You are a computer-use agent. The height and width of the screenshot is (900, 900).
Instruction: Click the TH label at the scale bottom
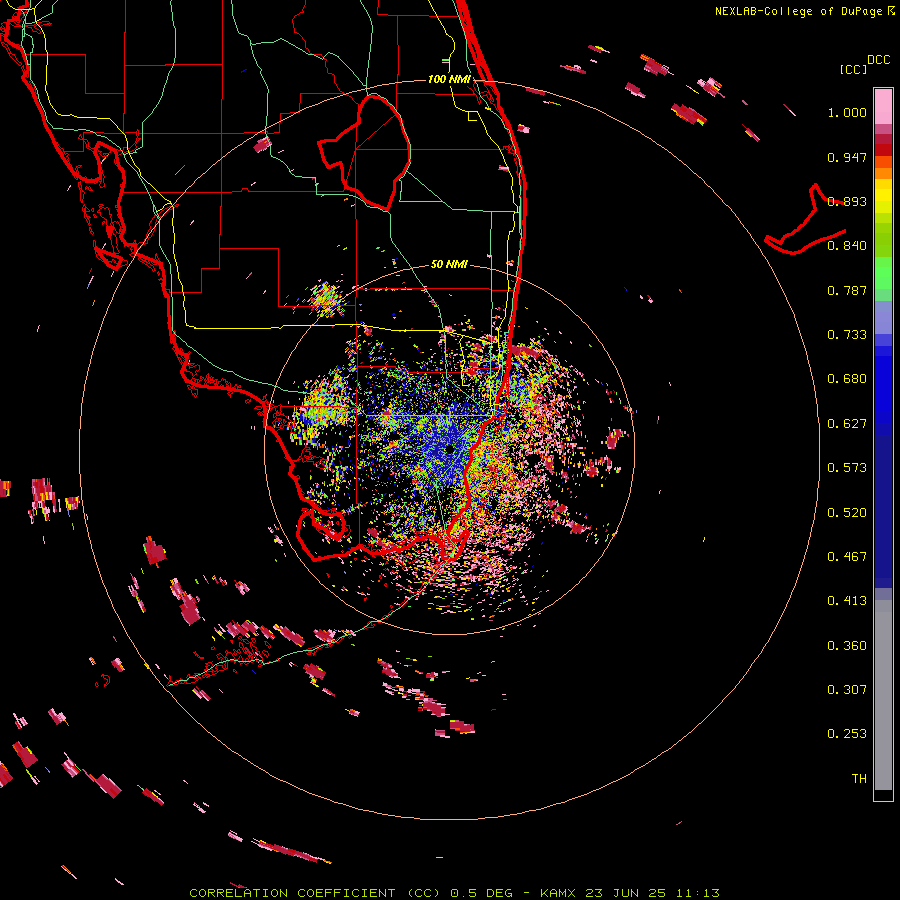point(859,779)
